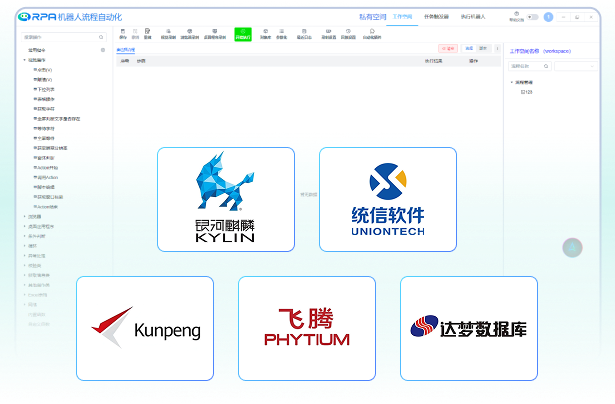
Task: Switch to the 工作空间 tab
Action: pyautogui.click(x=402, y=17)
